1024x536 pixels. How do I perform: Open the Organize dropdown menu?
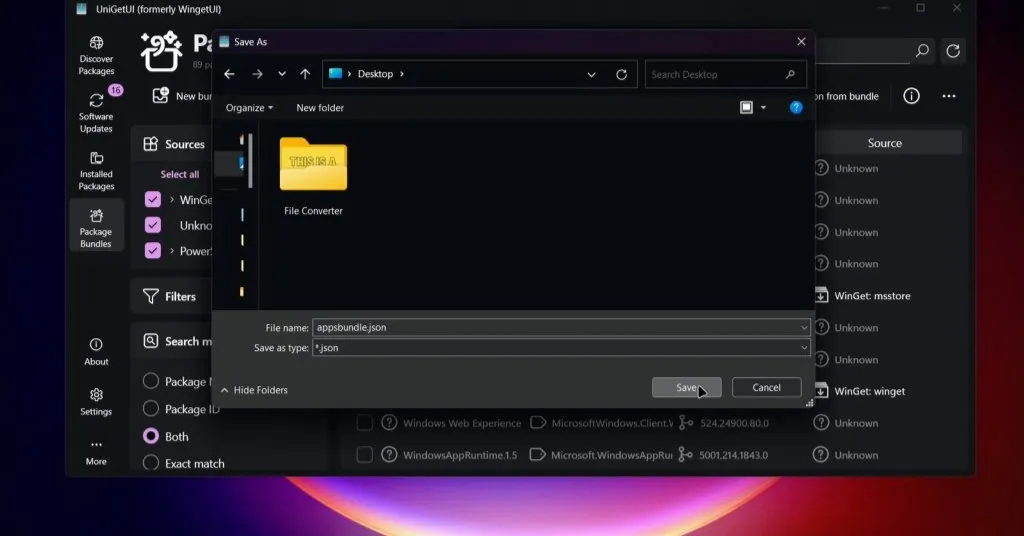249,108
